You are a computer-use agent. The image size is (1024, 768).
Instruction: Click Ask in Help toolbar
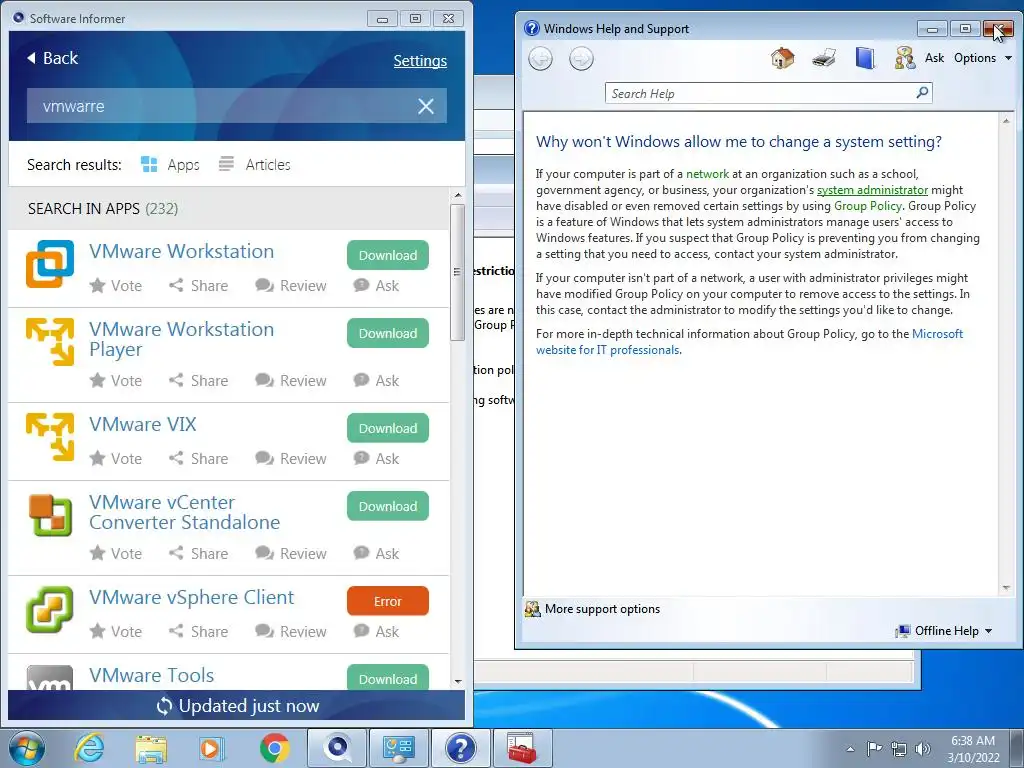pyautogui.click(x=920, y=58)
